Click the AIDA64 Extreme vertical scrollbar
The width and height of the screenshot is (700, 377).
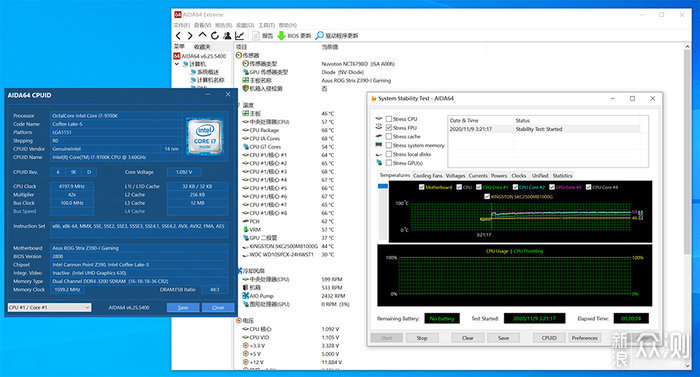coord(687,152)
